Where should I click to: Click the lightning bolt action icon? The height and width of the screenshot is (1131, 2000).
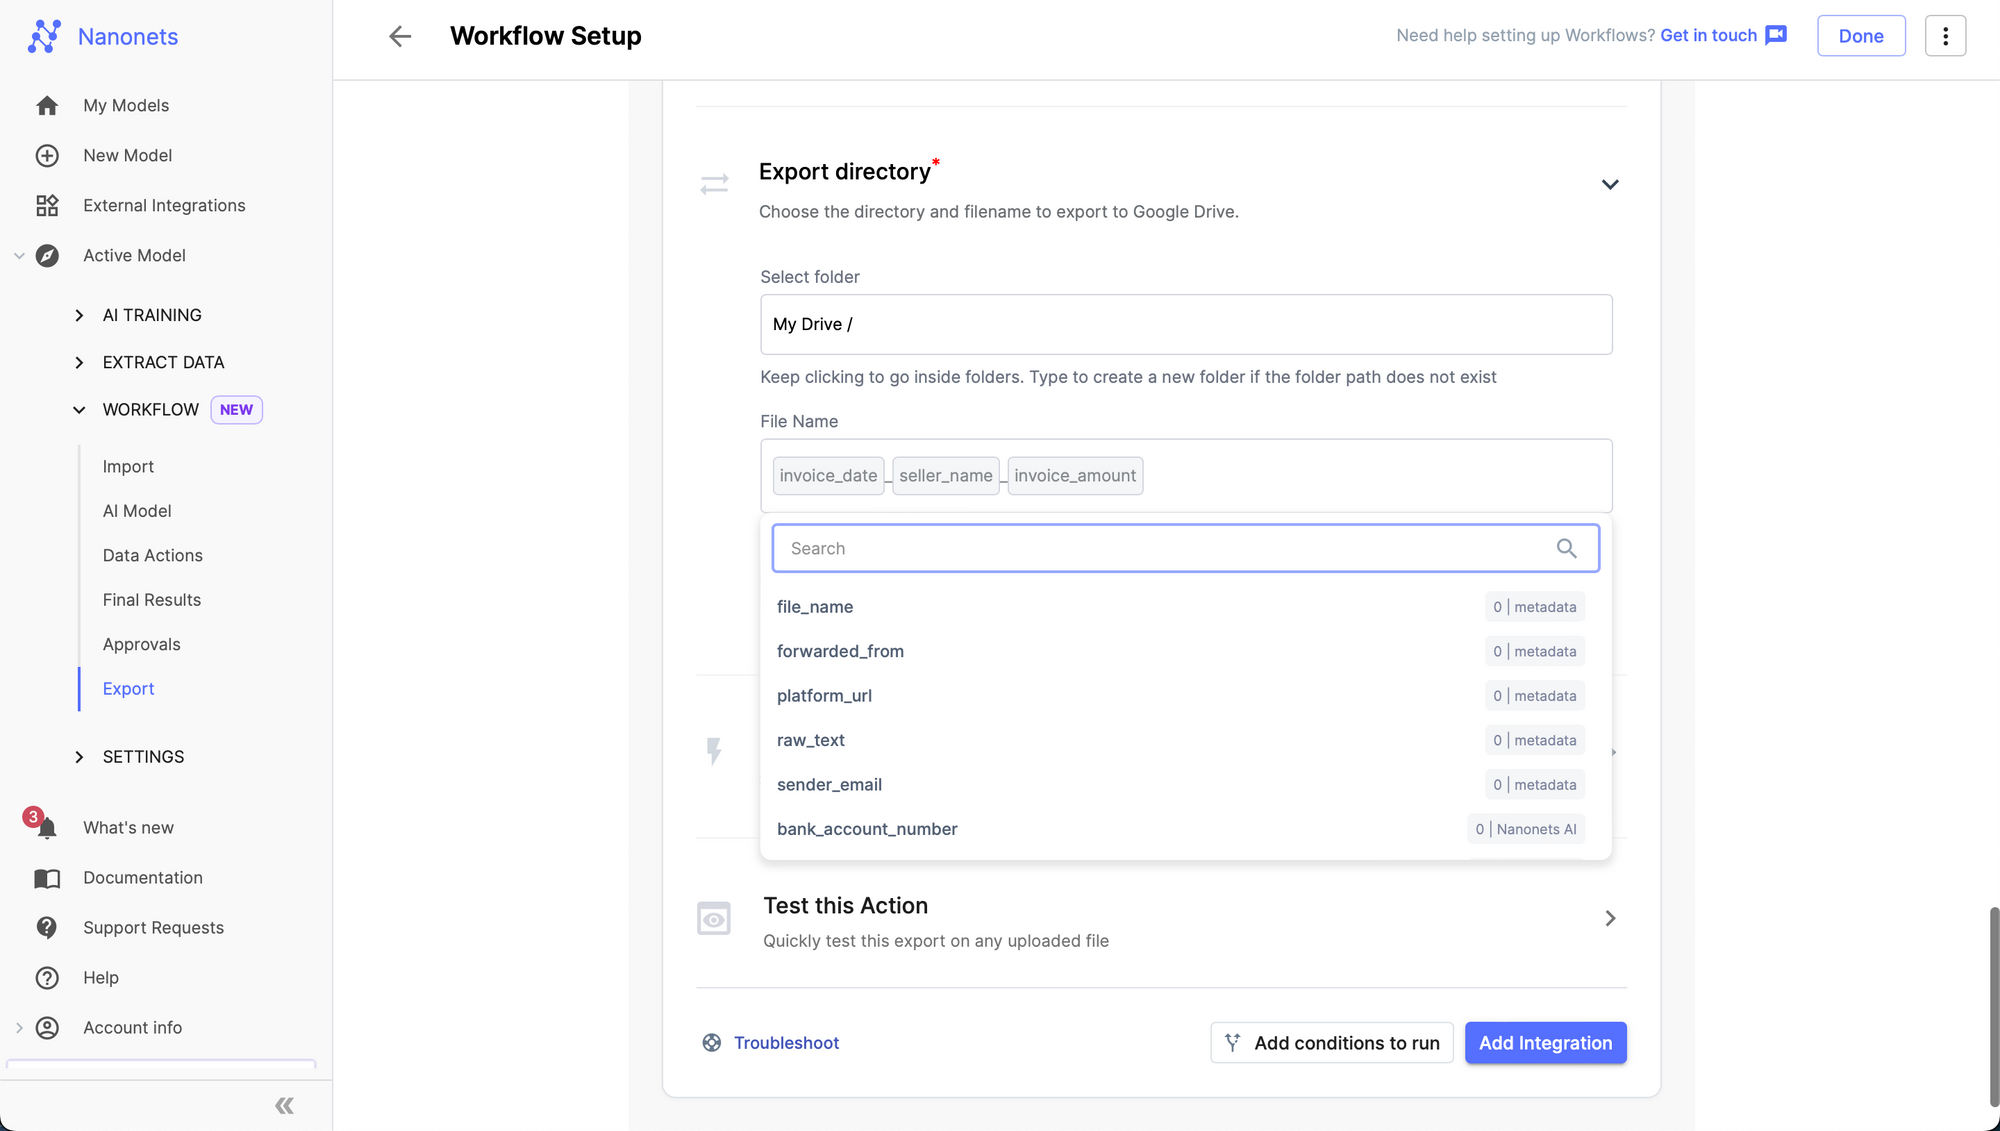714,752
